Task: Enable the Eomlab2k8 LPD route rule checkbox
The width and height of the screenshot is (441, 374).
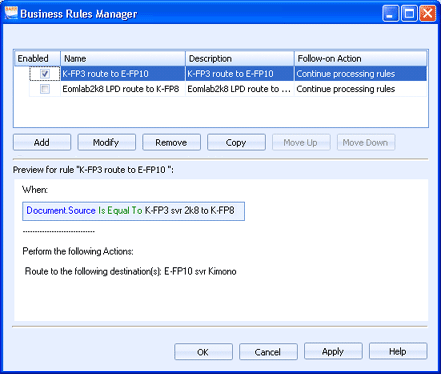Action: coord(45,89)
